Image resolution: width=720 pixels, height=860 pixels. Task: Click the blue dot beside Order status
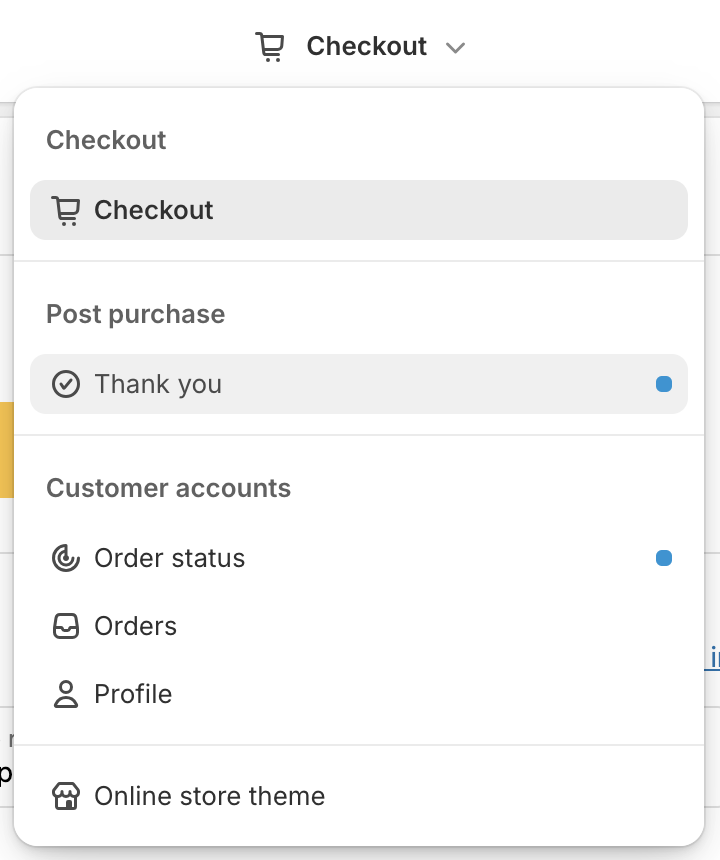coord(663,558)
